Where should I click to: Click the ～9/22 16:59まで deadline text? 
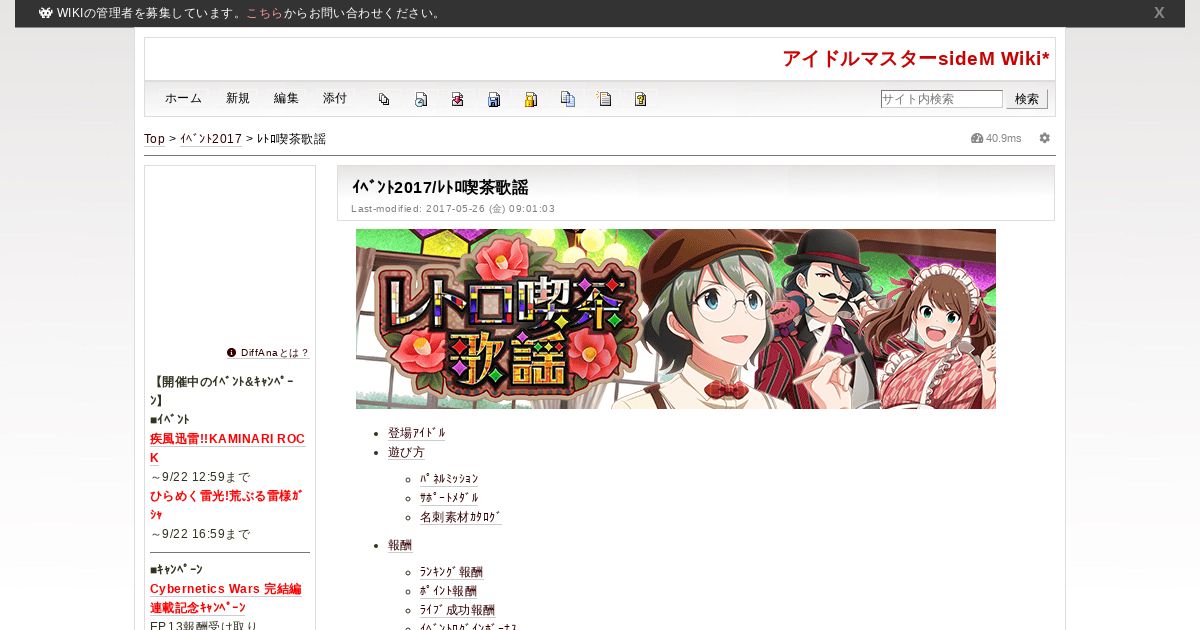[x=200, y=534]
